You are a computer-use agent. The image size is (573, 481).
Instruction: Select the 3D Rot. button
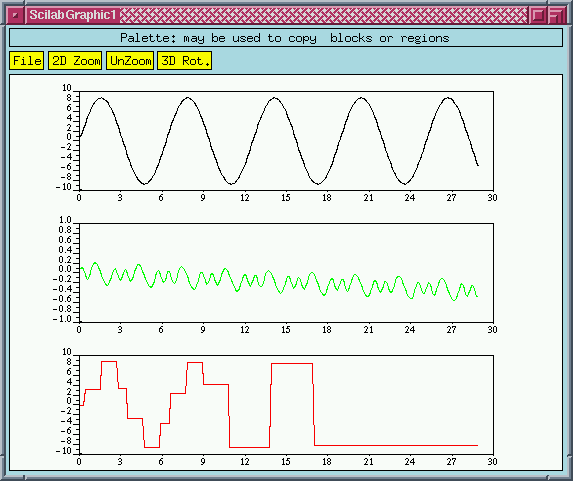click(185, 61)
